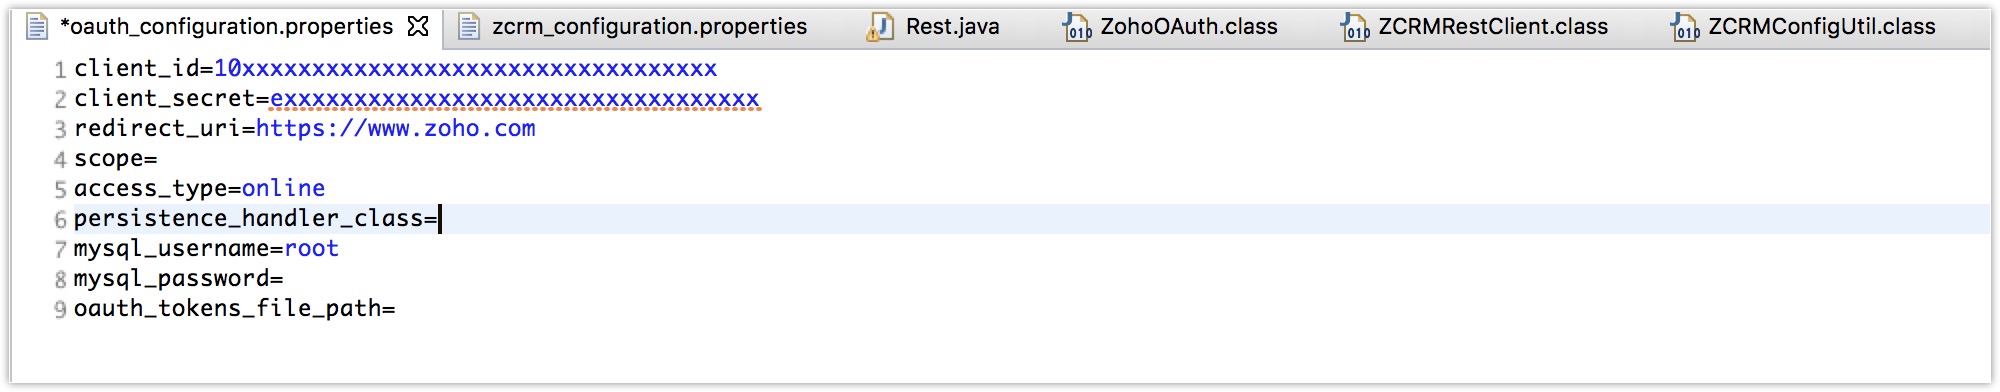
Task: Click the root value of mysql_username
Action: tap(311, 248)
